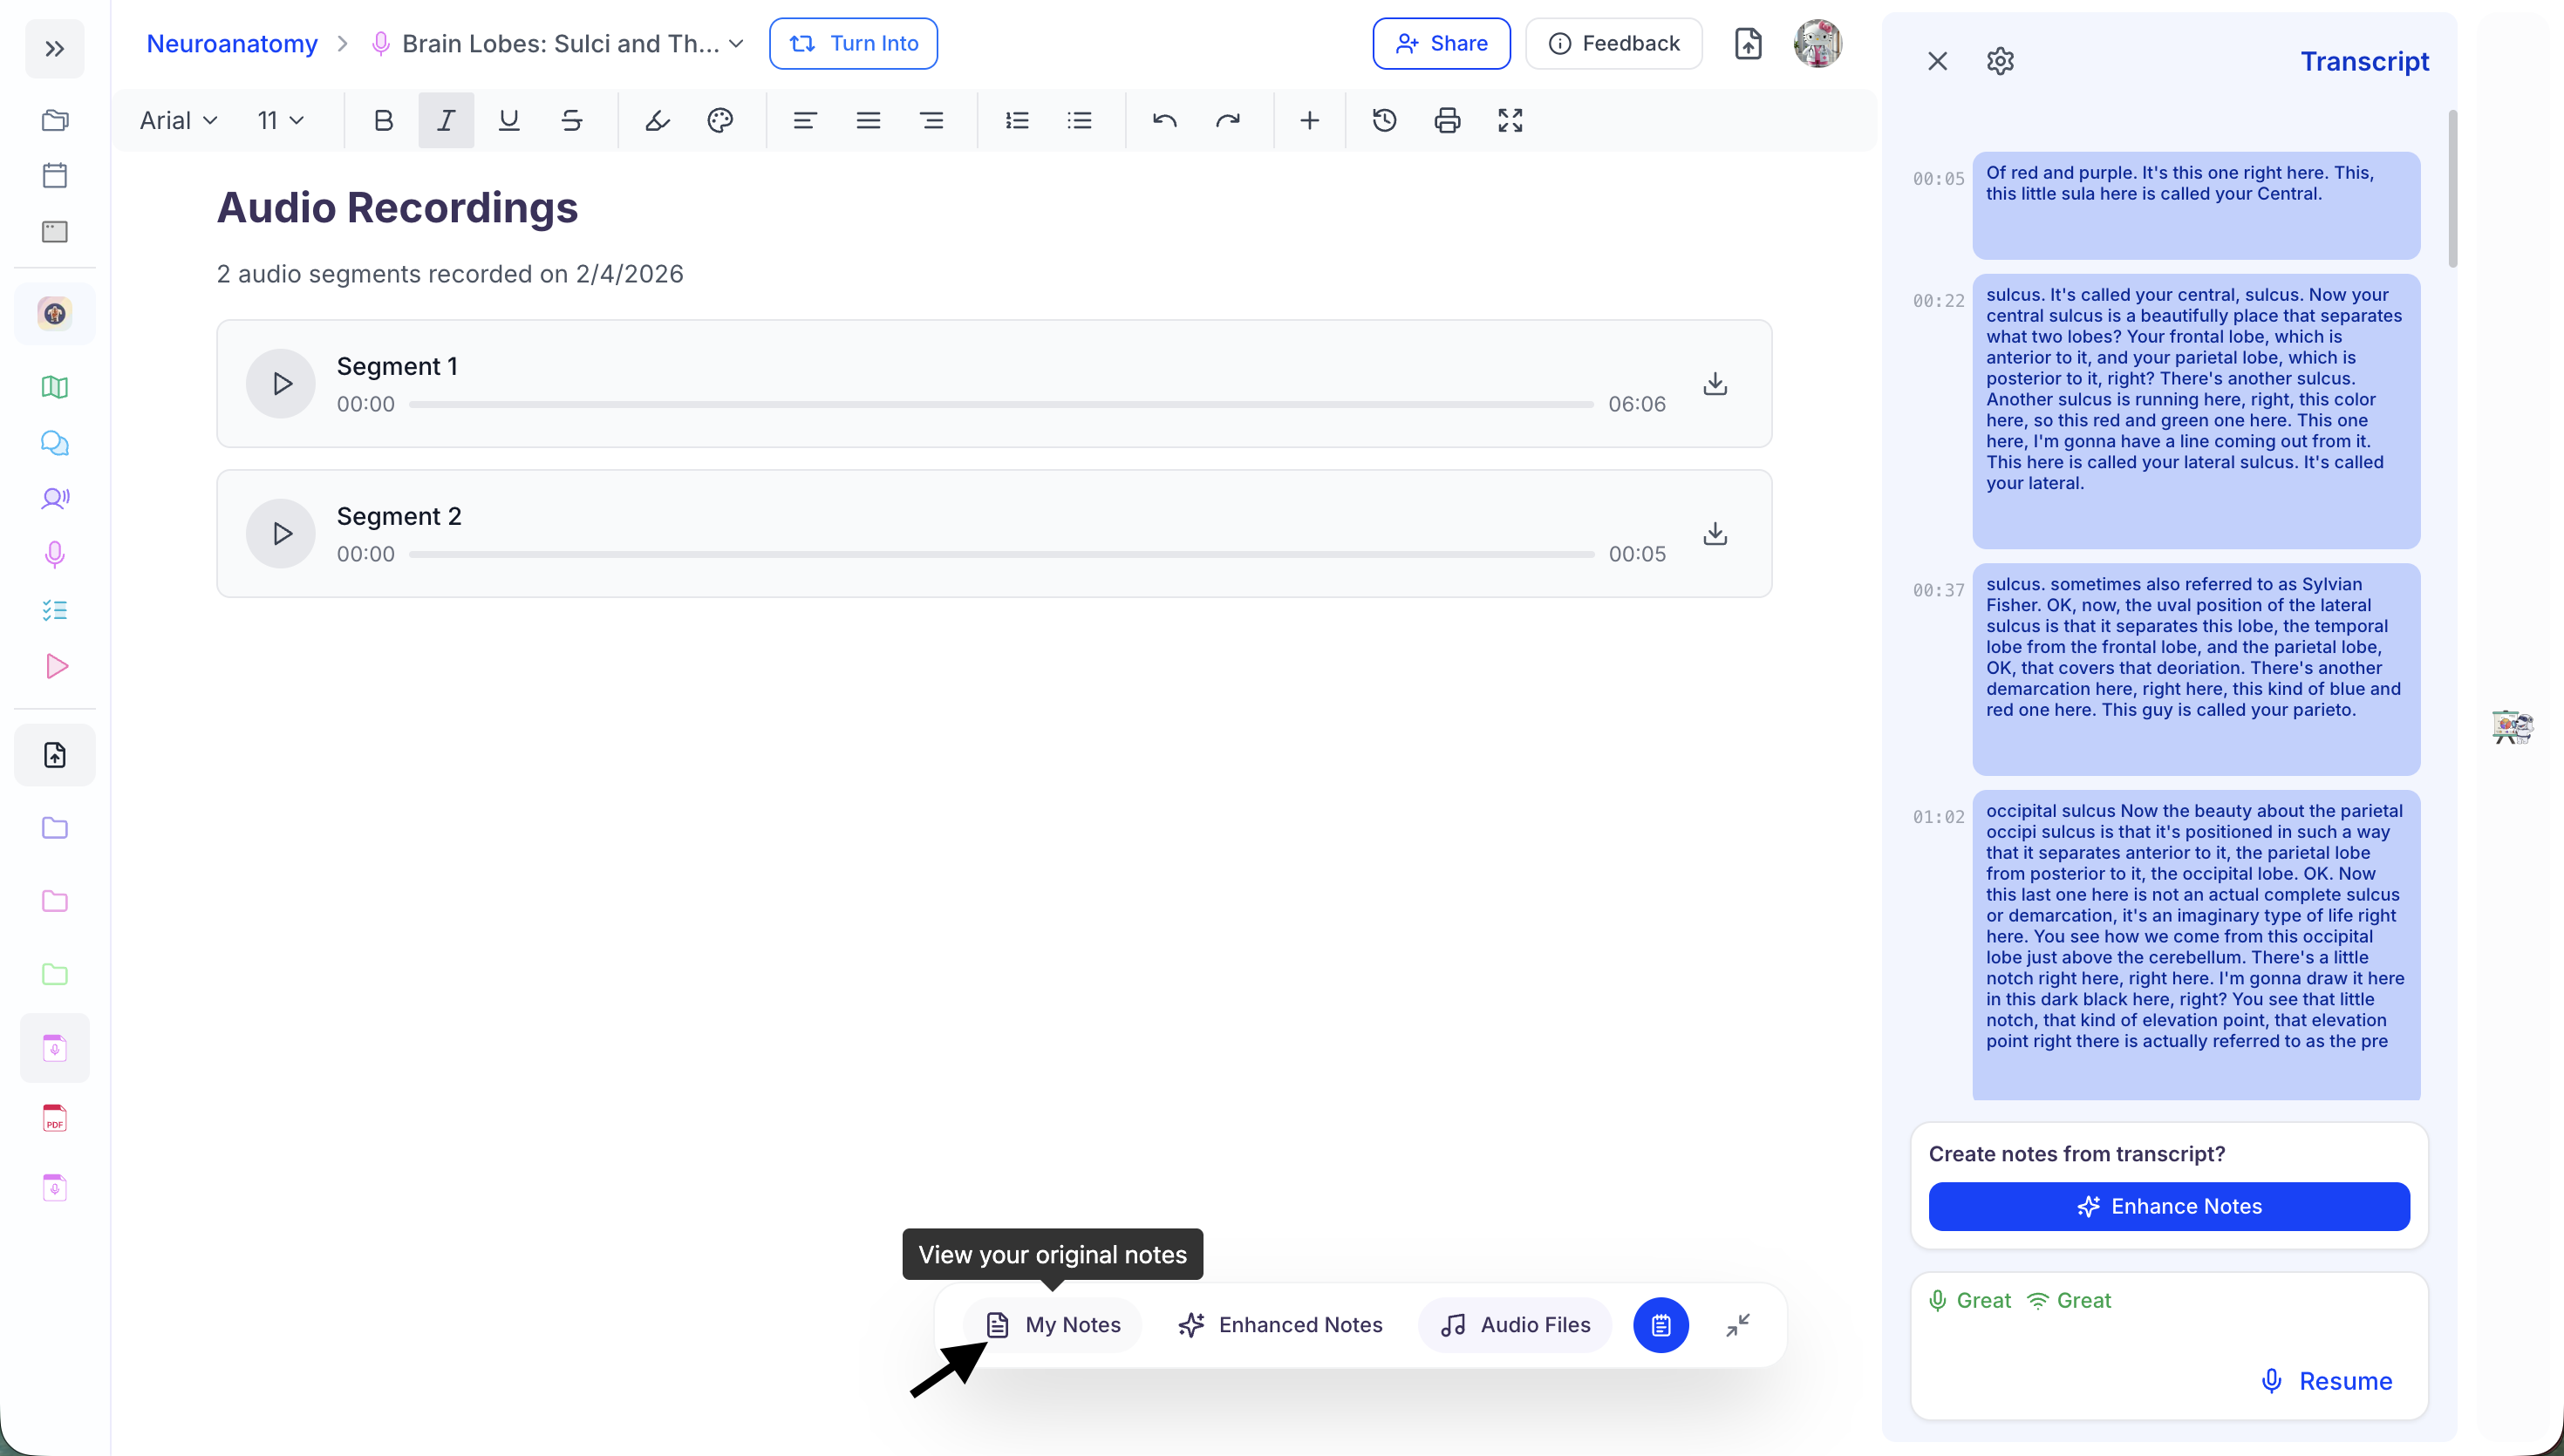This screenshot has height=1456, width=2564.
Task: Toggle italic formatting
Action: [446, 121]
